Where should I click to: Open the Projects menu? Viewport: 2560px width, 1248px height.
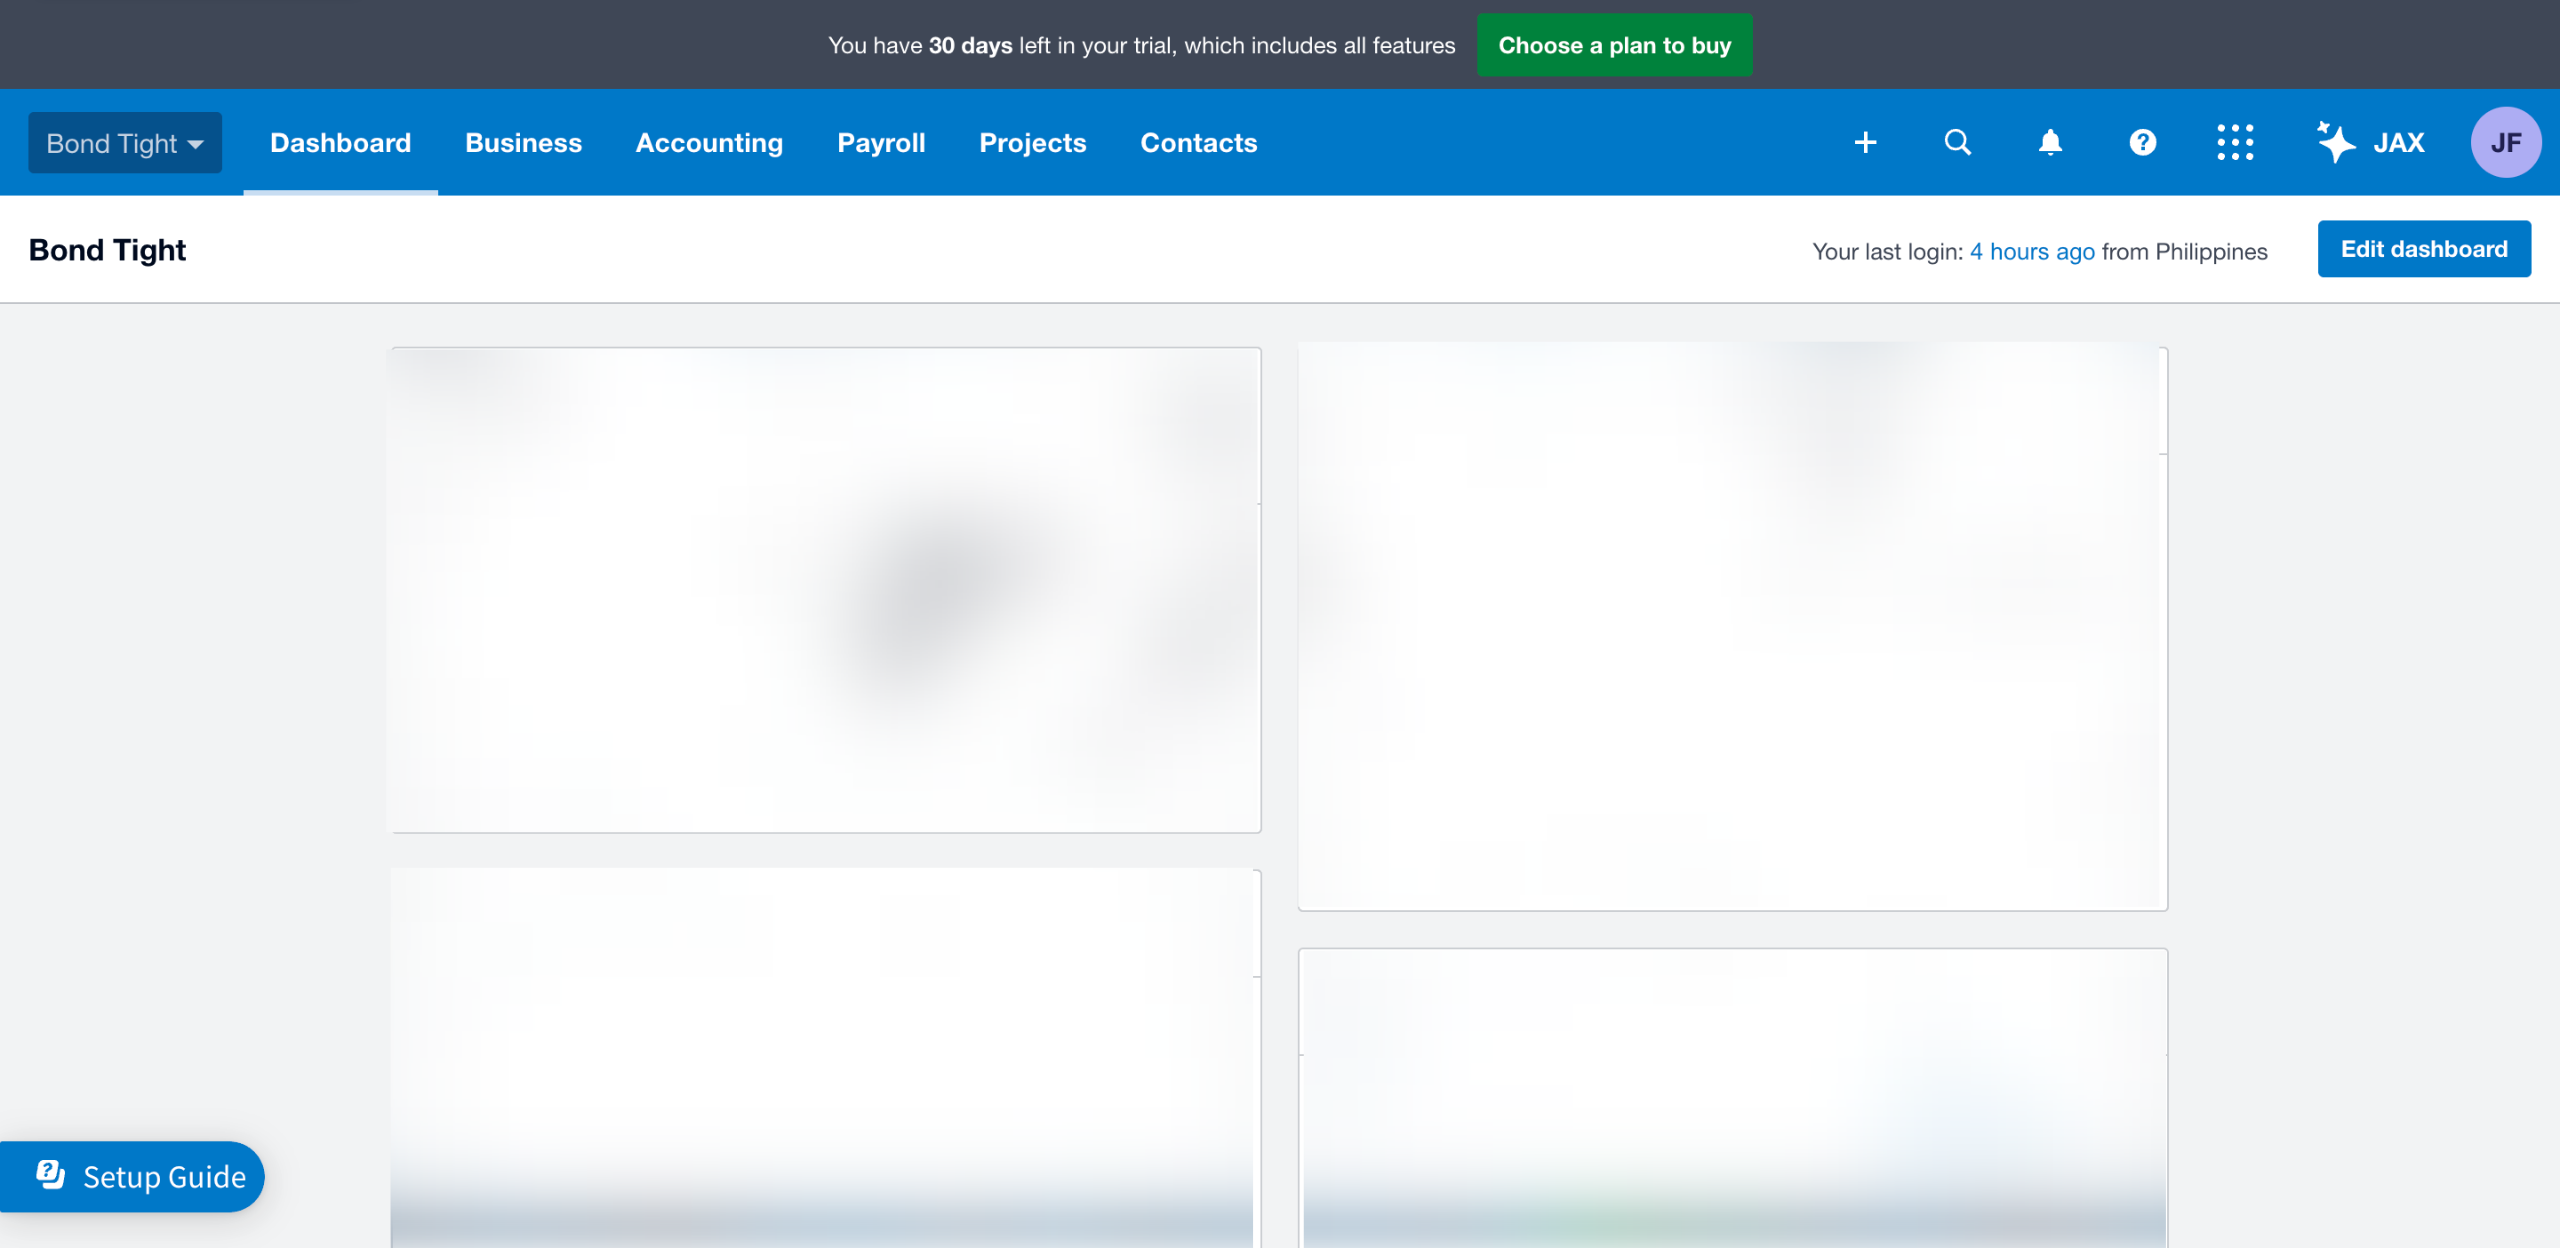tap(1032, 143)
